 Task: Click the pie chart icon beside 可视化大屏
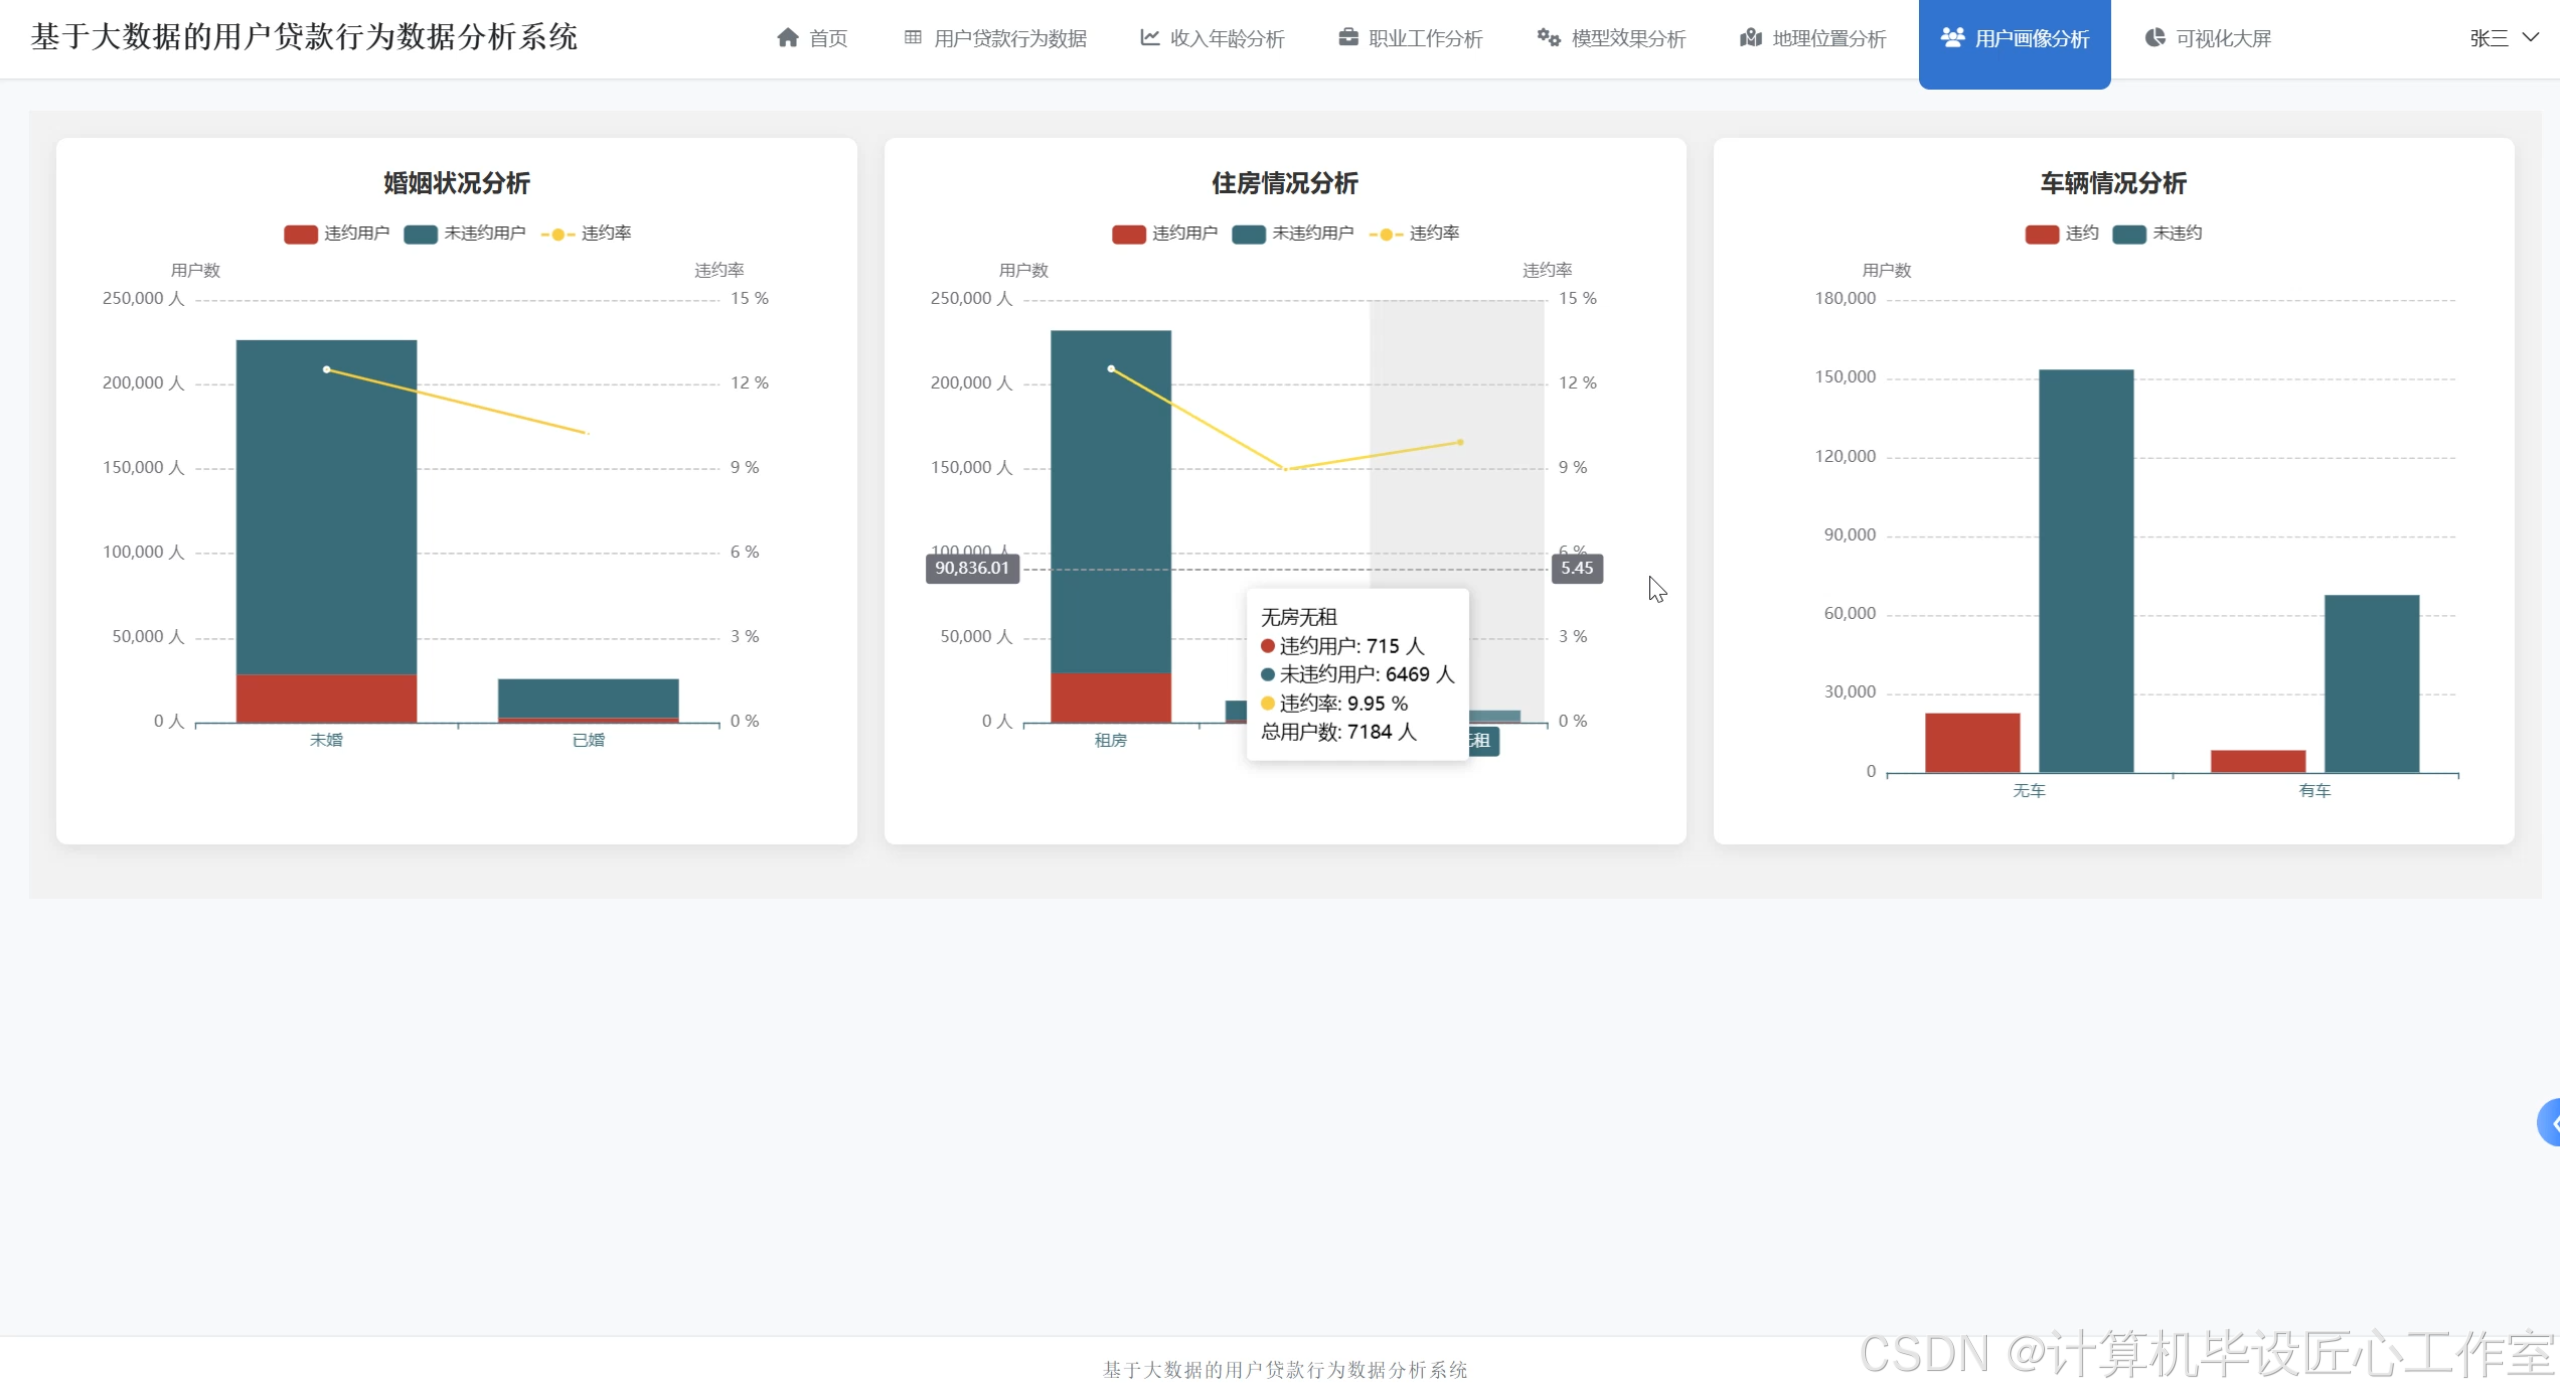coord(2154,38)
